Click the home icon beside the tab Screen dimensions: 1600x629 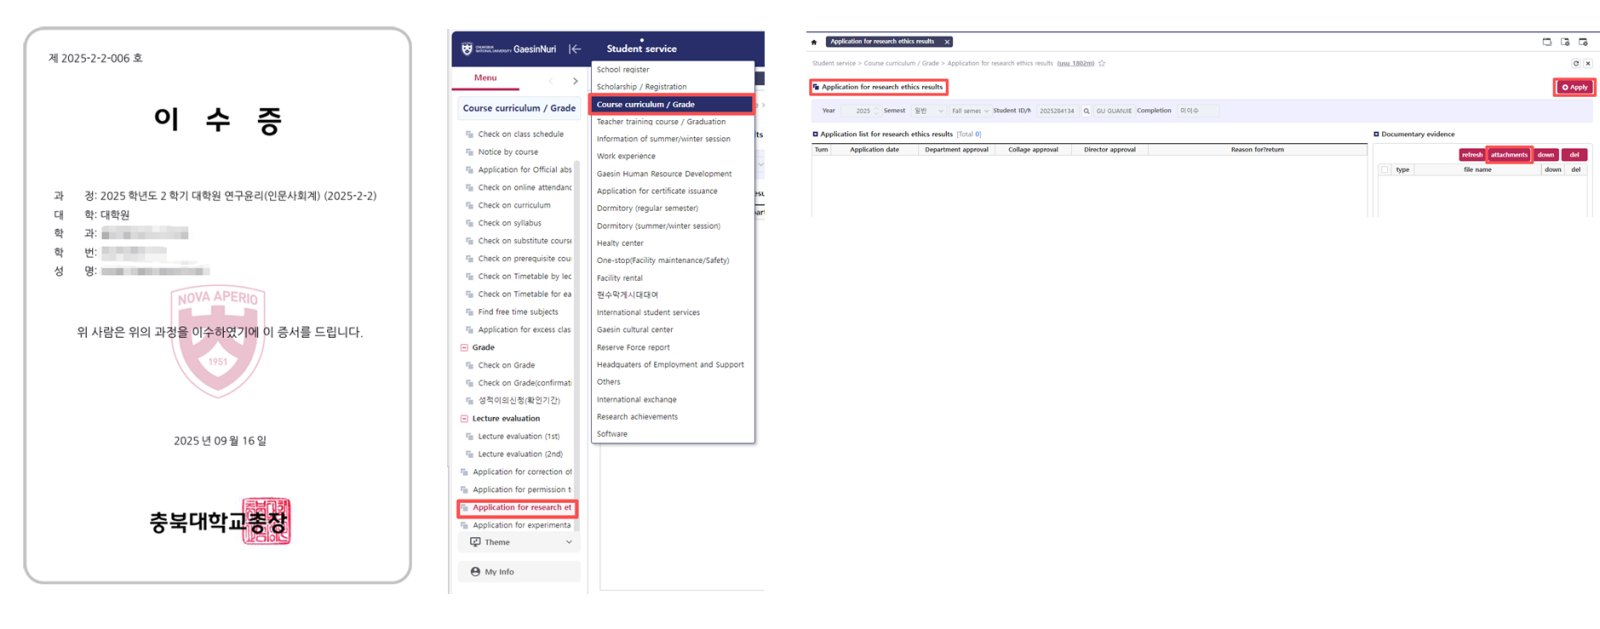[814, 42]
